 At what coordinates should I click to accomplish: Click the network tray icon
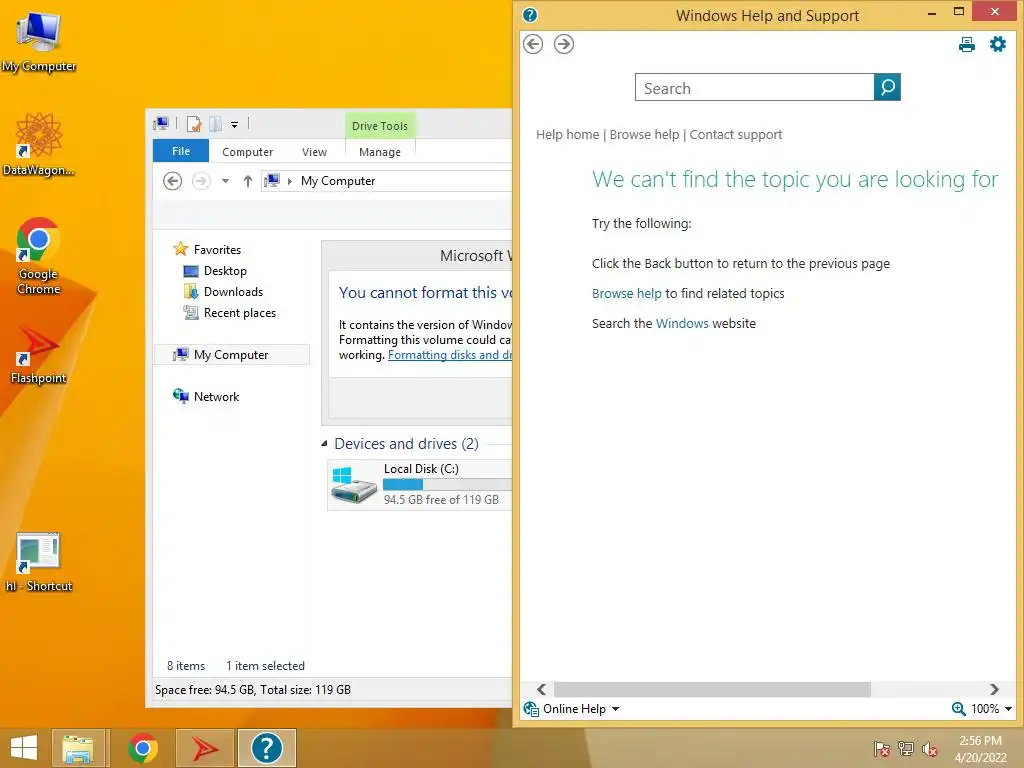pos(905,748)
